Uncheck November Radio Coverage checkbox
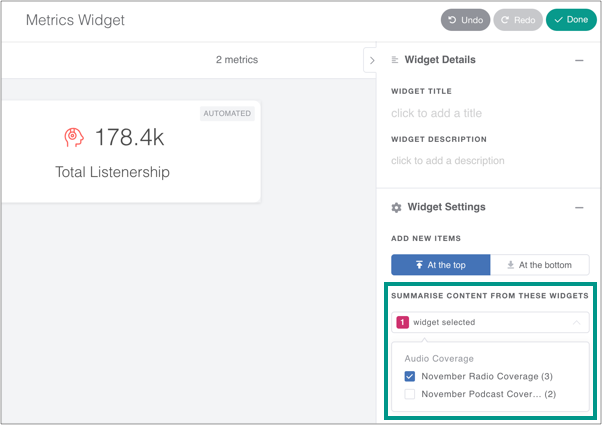 [410, 376]
